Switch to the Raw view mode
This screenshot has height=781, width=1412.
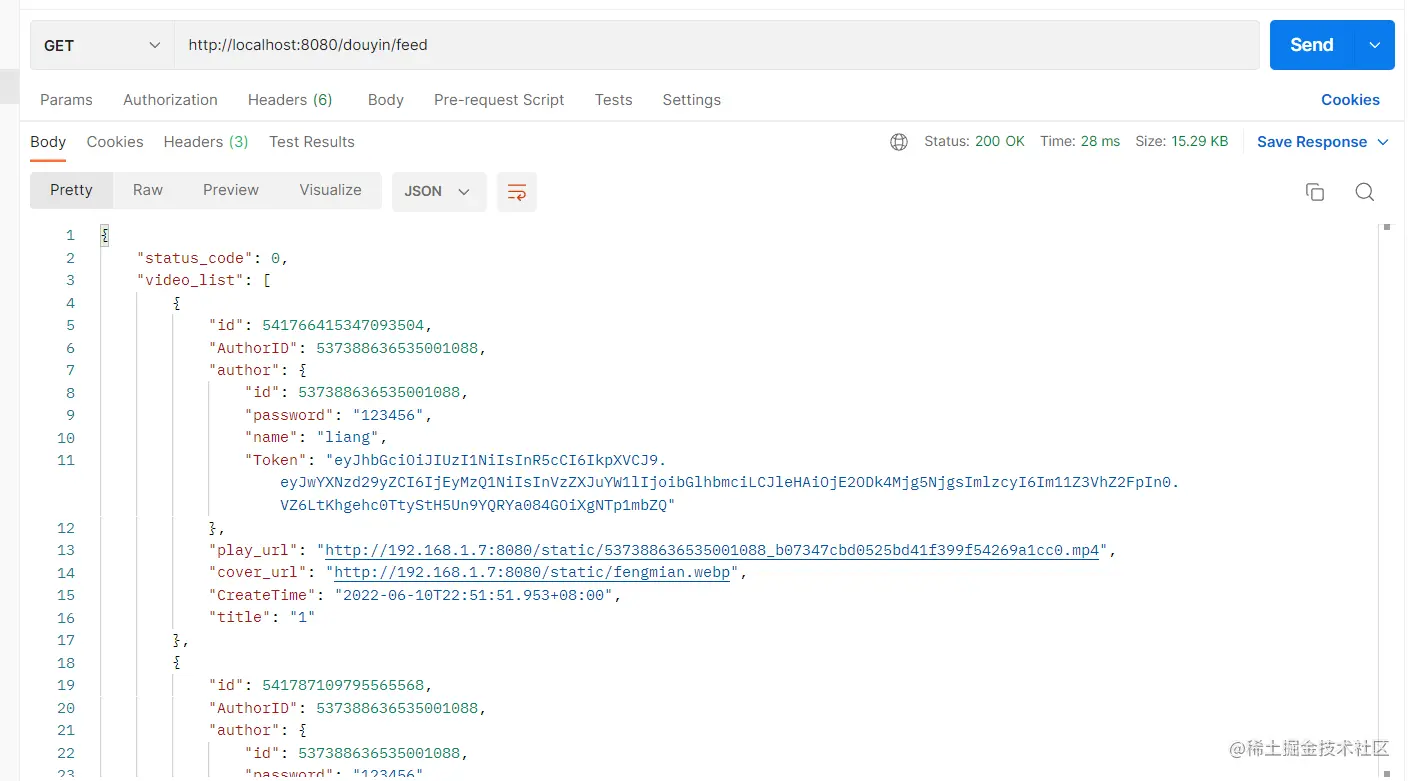(148, 190)
